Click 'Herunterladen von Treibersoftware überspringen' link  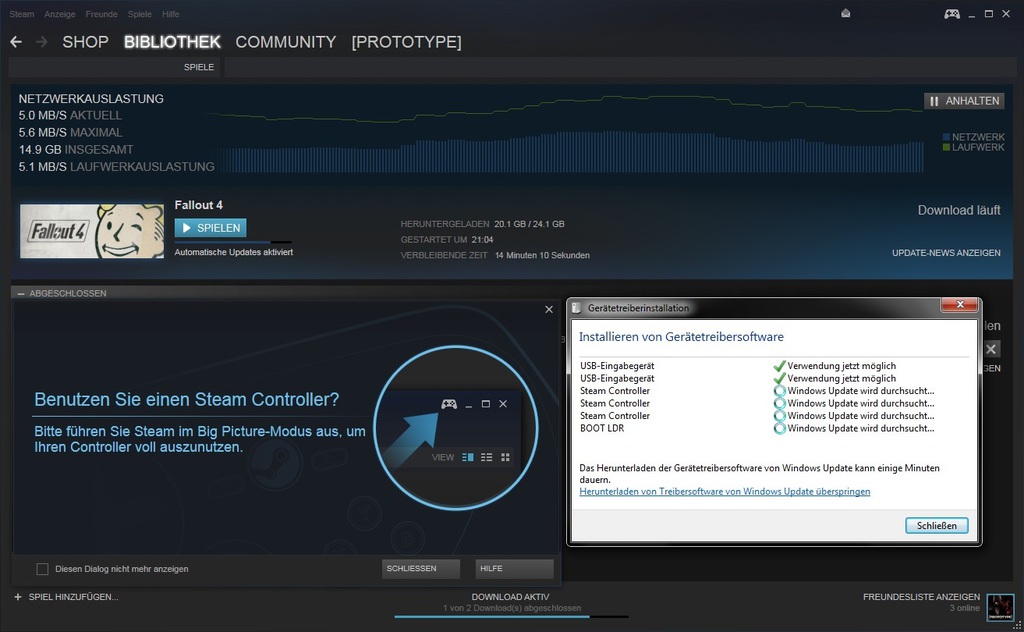point(724,492)
